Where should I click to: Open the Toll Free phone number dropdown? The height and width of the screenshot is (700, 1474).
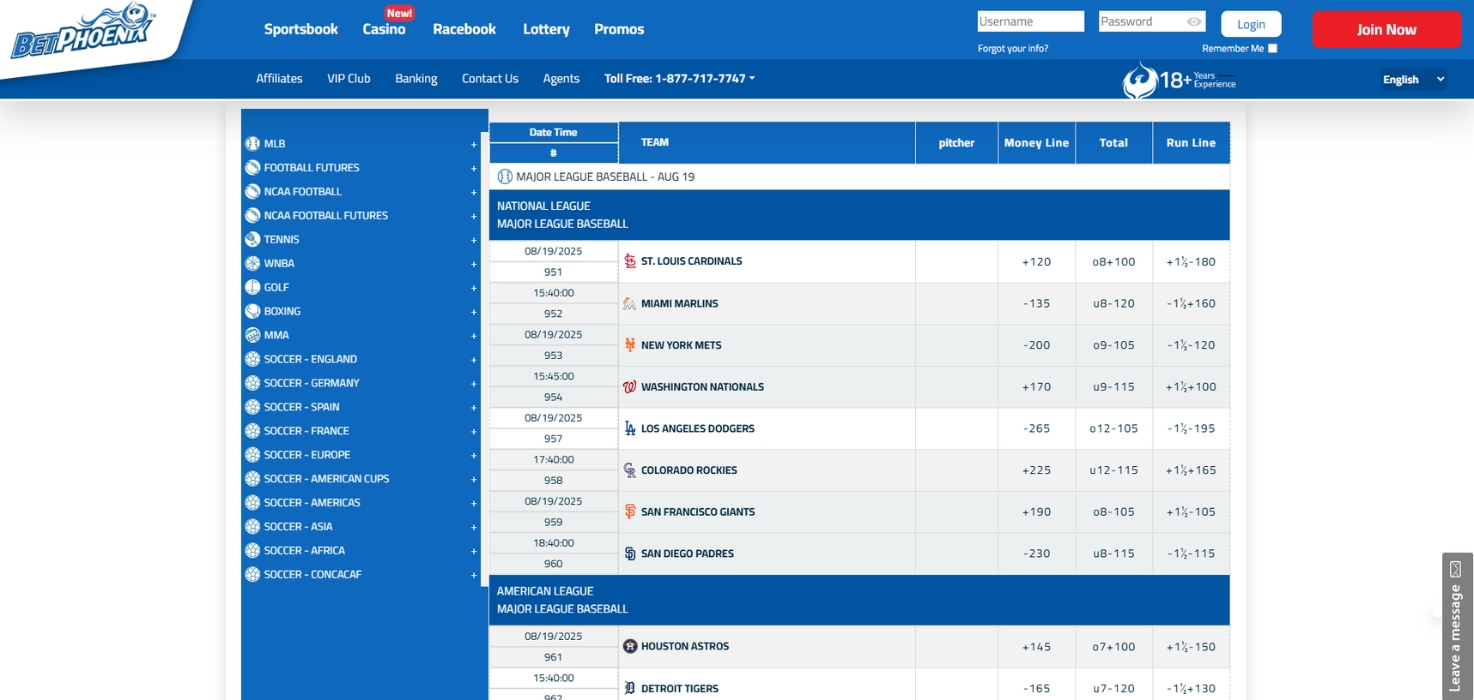pyautogui.click(x=679, y=78)
